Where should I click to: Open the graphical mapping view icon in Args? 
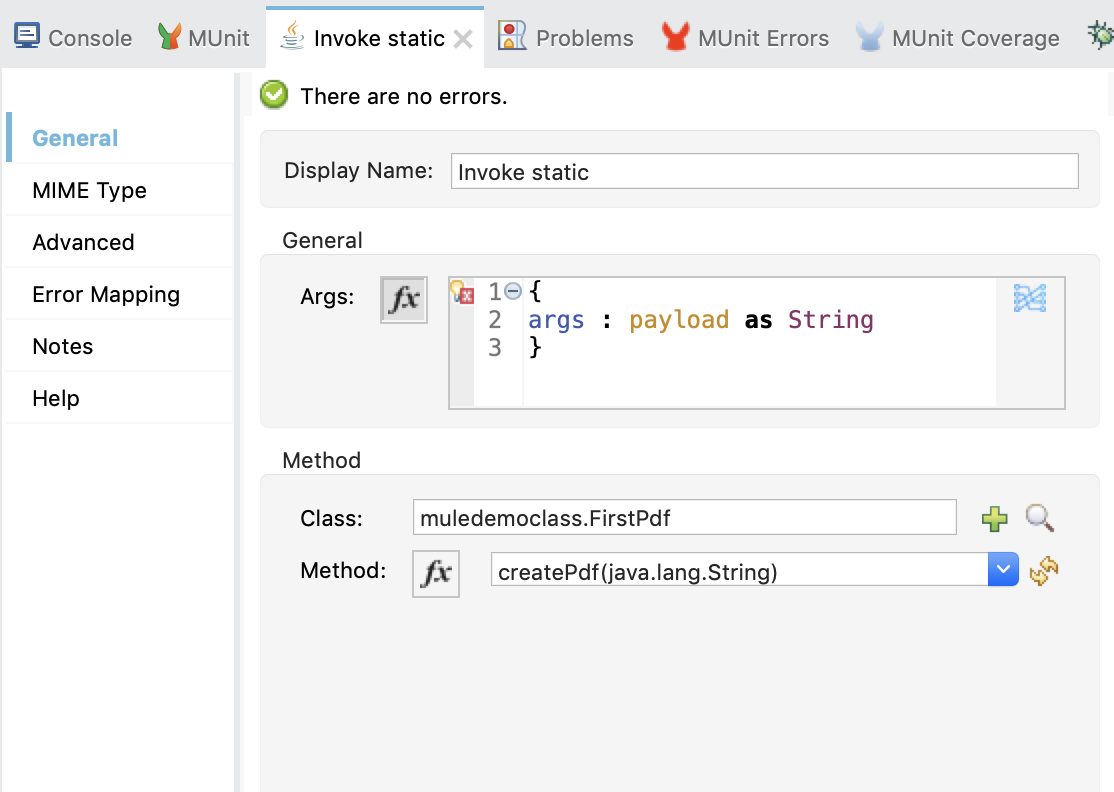tap(1030, 298)
